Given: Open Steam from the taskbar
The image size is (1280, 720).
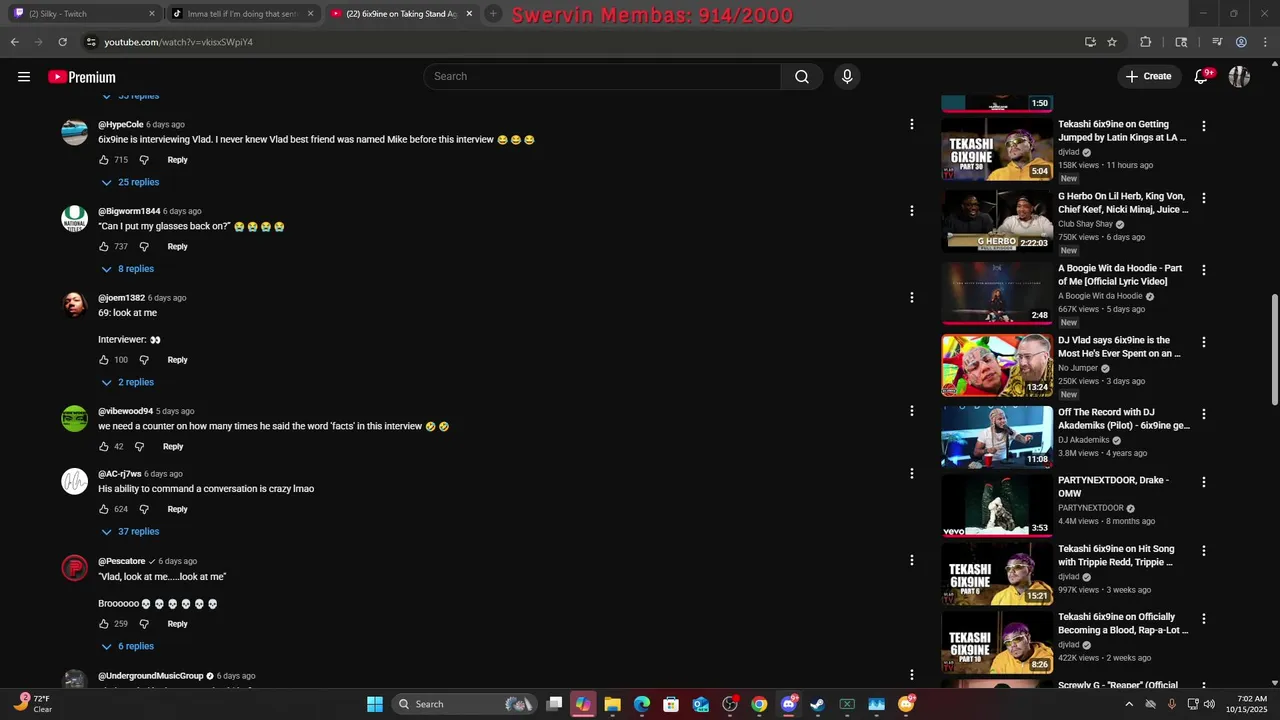Looking at the screenshot, I should (818, 704).
